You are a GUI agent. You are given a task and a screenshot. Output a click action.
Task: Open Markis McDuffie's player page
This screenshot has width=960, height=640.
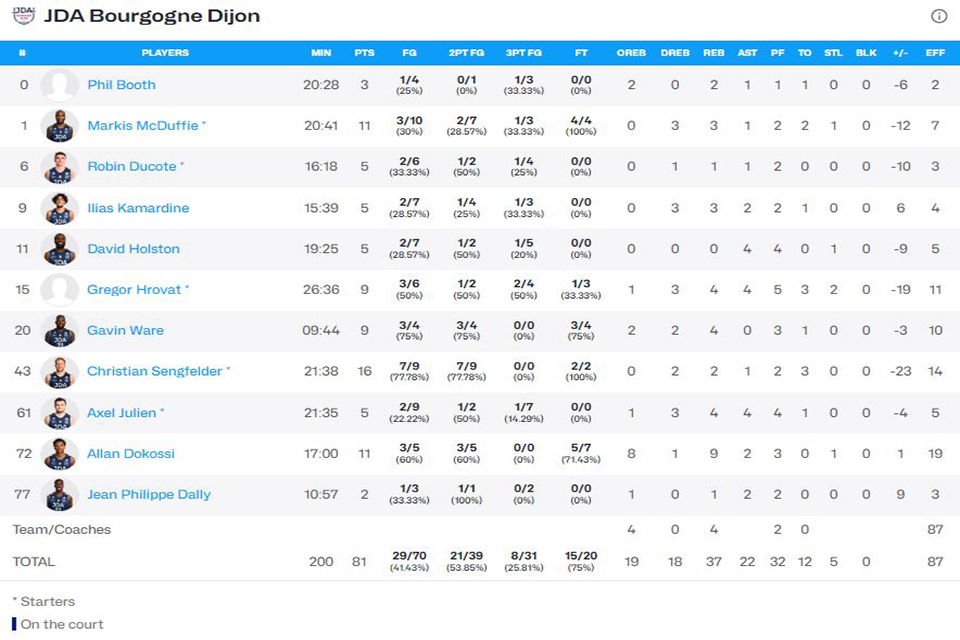point(143,126)
